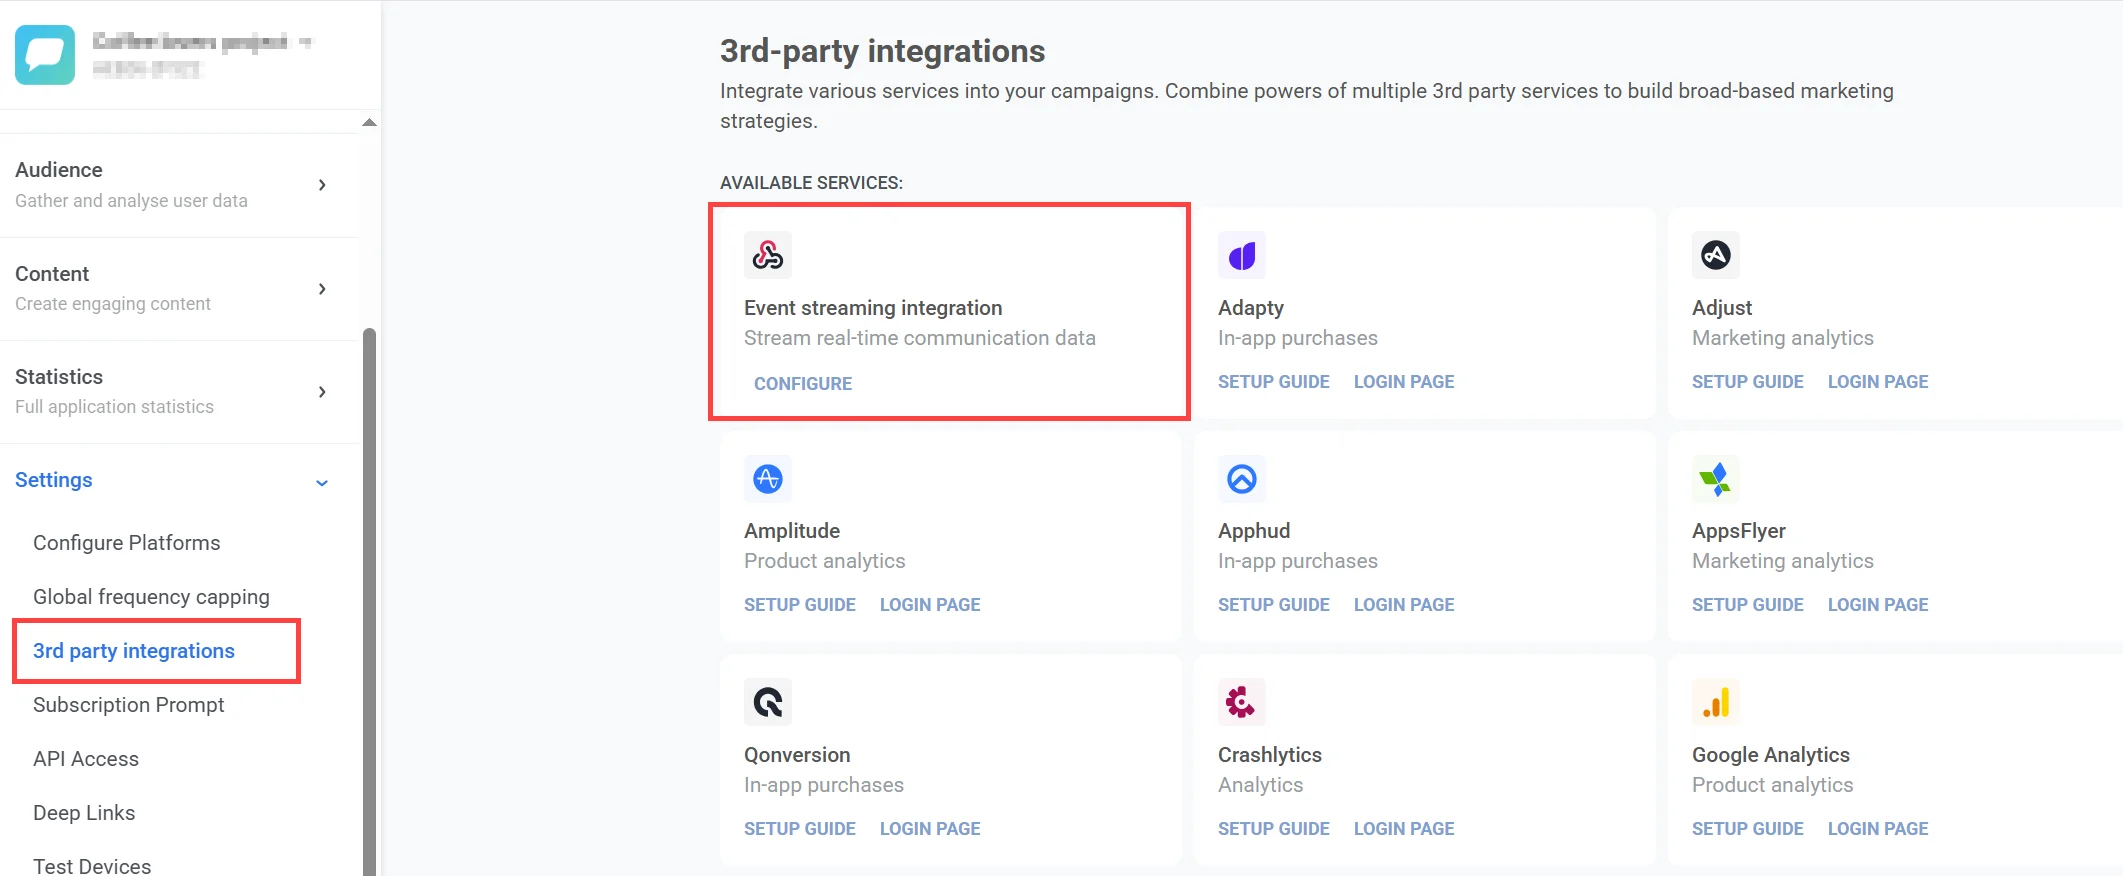Screen dimensions: 2123x876
Task: Open Amplitude LOGIN PAGE link
Action: 930,605
